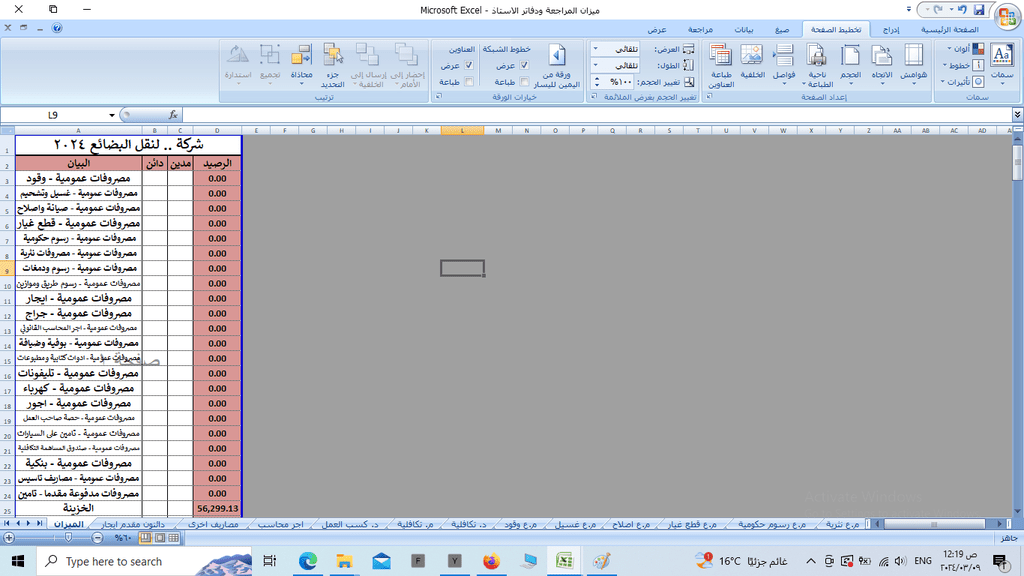Open the Themes (سمات) gallery
Viewport: 1024px width, 576px height.
tap(1001, 62)
